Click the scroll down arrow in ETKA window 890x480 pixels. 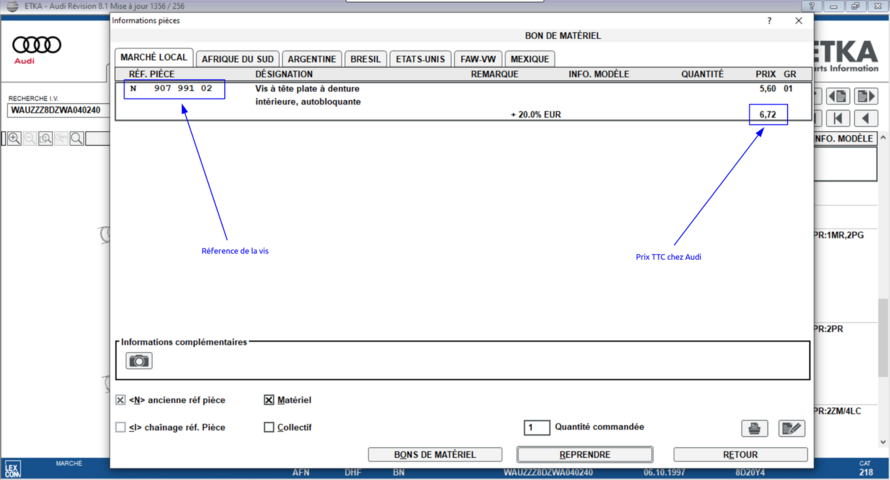click(883, 442)
